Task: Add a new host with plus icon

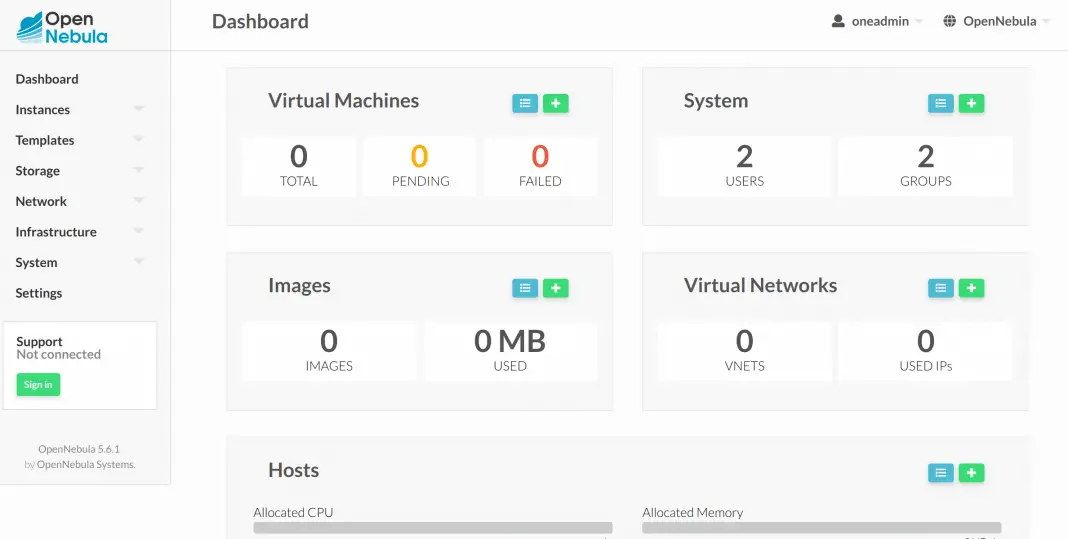Action: click(971, 473)
